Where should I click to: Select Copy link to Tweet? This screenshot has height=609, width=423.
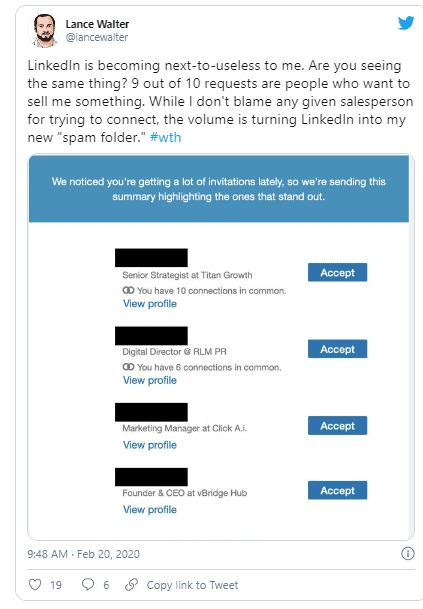pos(192,585)
